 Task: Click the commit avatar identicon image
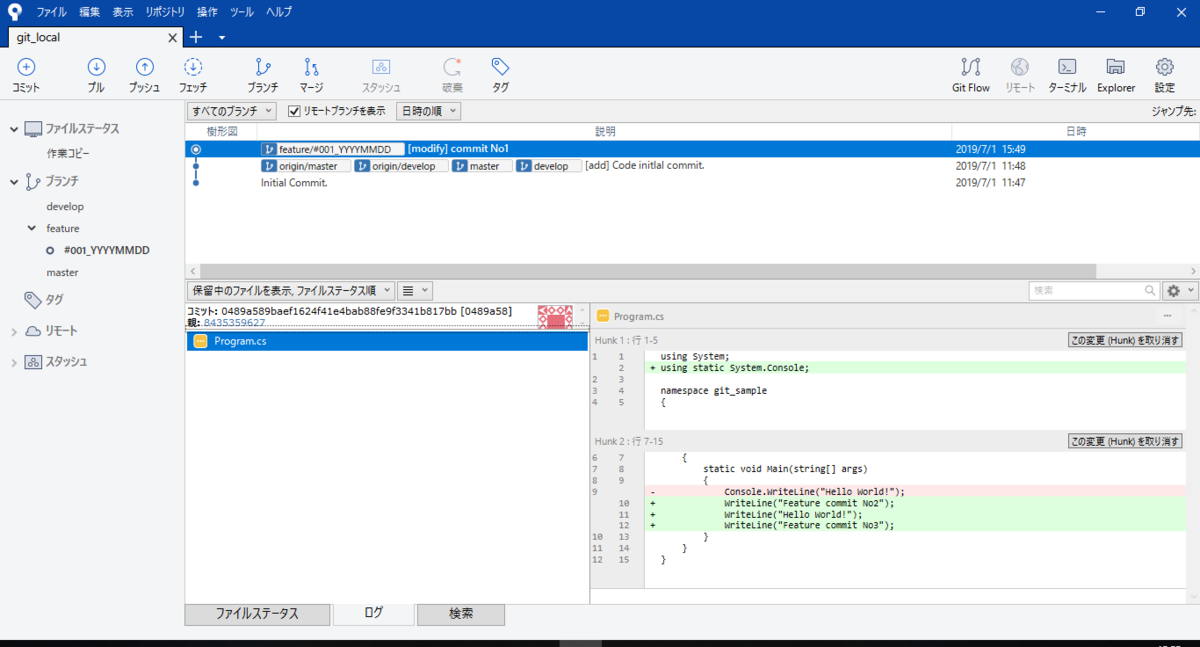click(555, 316)
